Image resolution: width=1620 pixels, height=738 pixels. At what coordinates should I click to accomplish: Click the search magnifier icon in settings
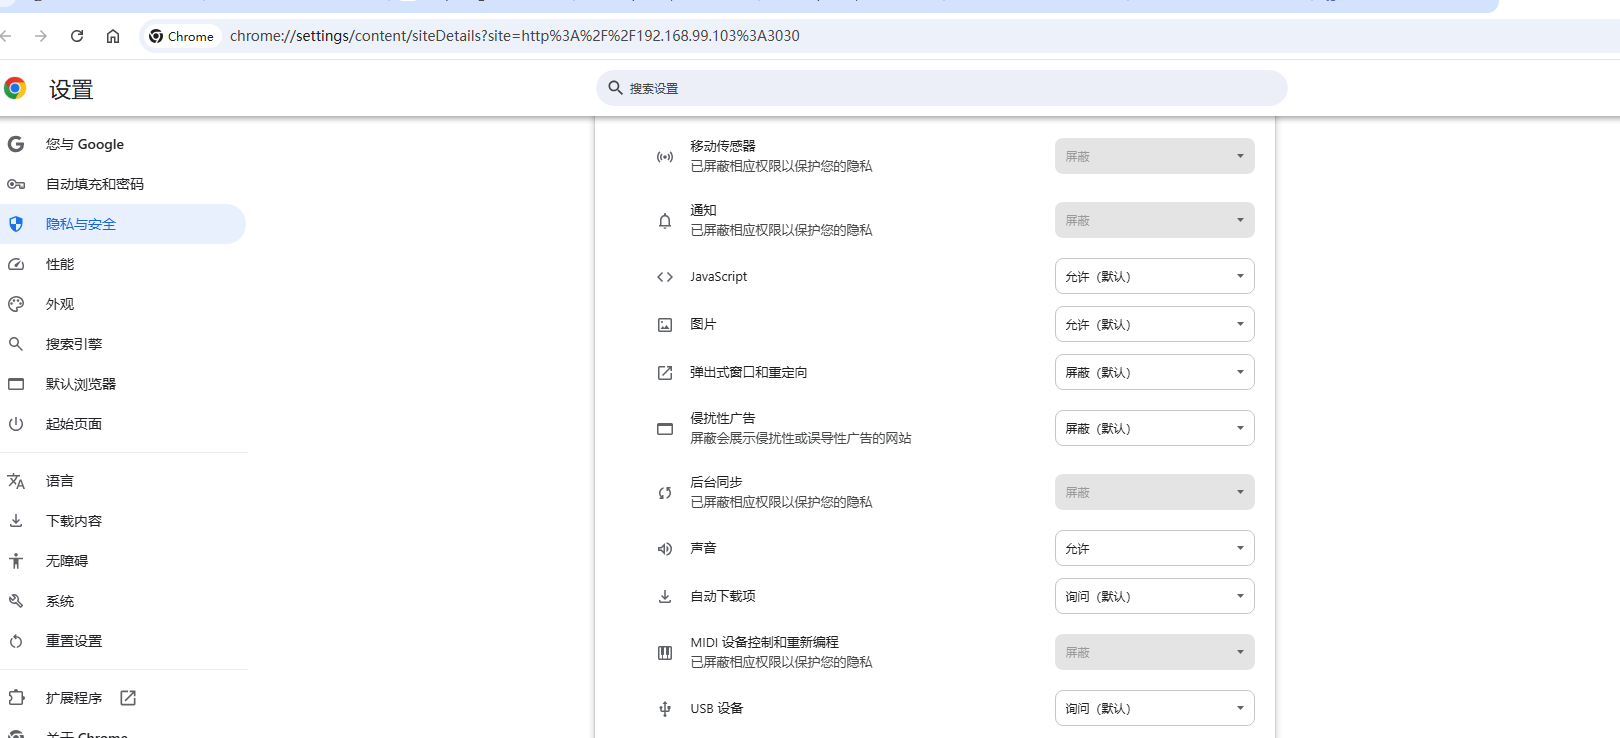click(615, 88)
